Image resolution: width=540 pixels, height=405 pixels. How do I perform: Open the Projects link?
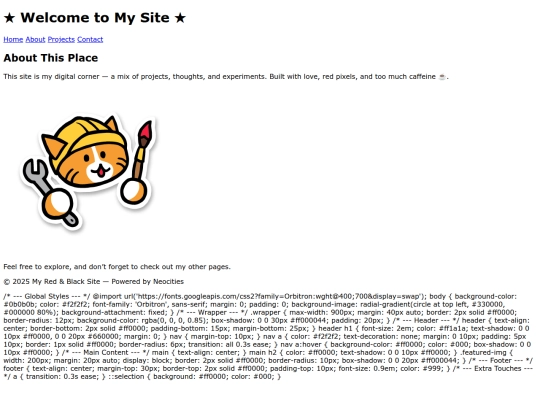[61, 39]
